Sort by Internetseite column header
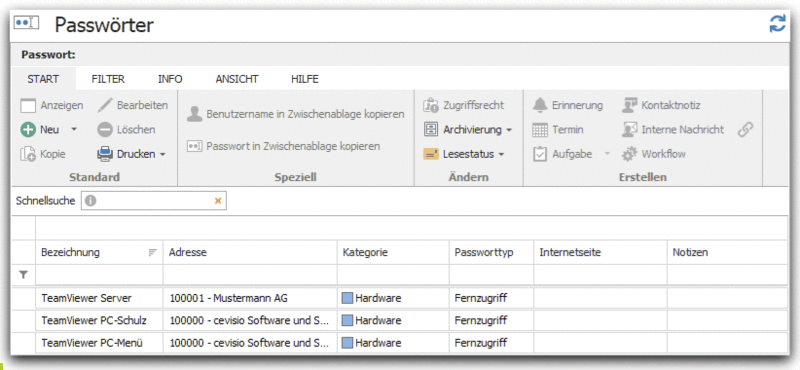Viewport: 800px width, 370px height. tap(600, 253)
